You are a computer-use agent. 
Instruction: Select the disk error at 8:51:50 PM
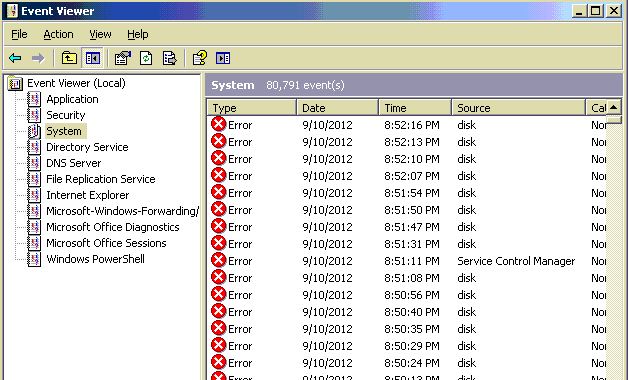coord(407,210)
